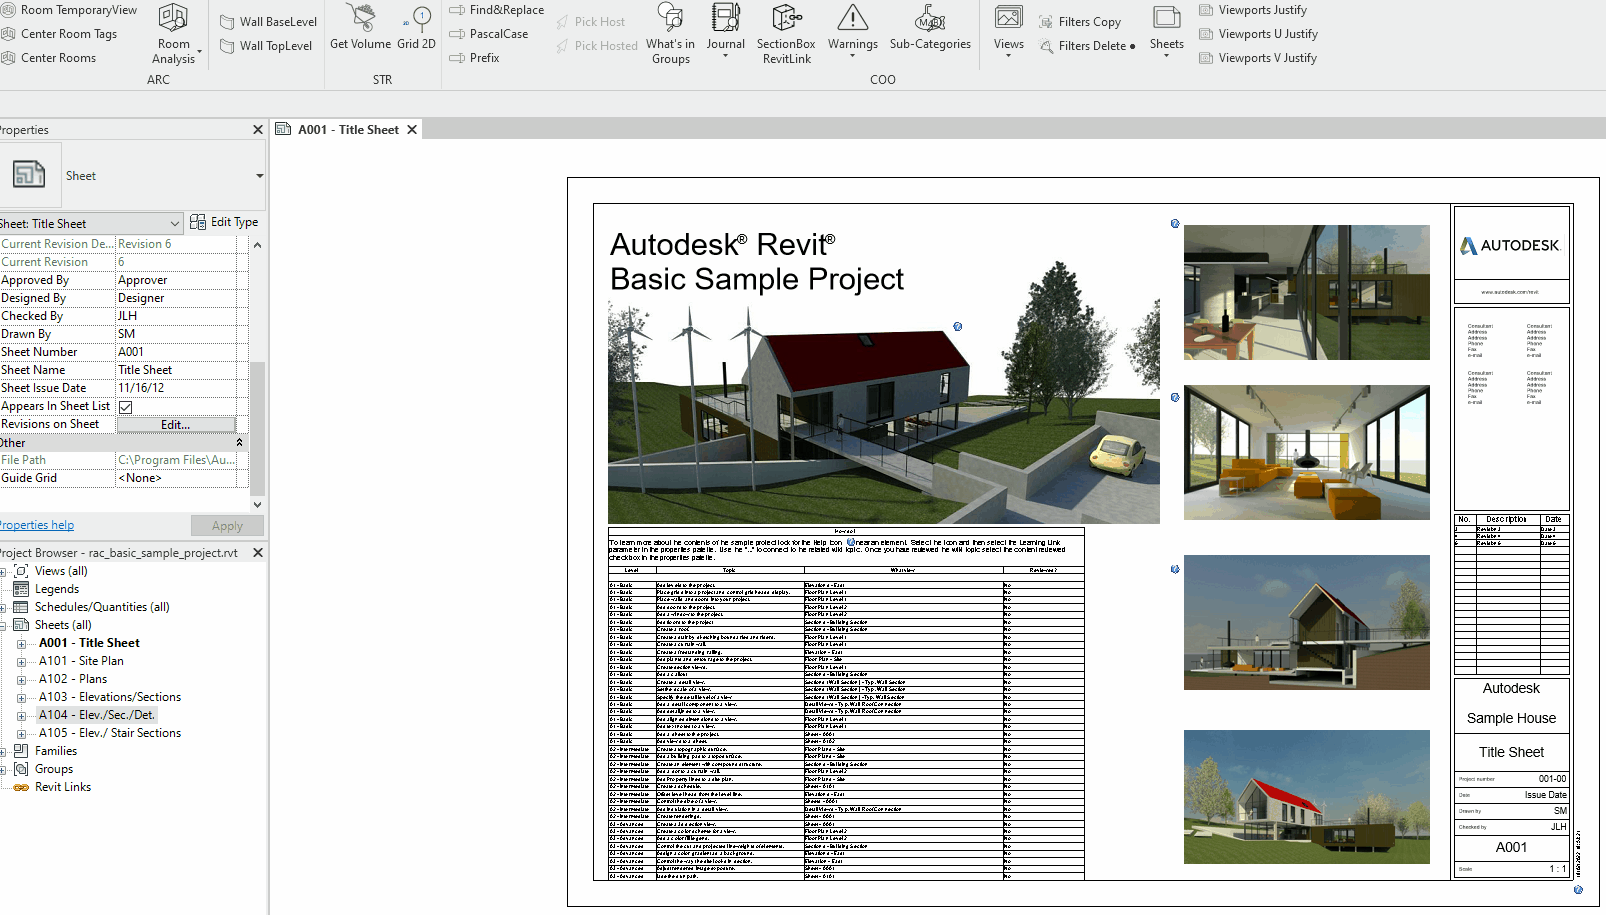This screenshot has height=915, width=1606.
Task: Click Center Room Tags tool
Action: pos(59,34)
